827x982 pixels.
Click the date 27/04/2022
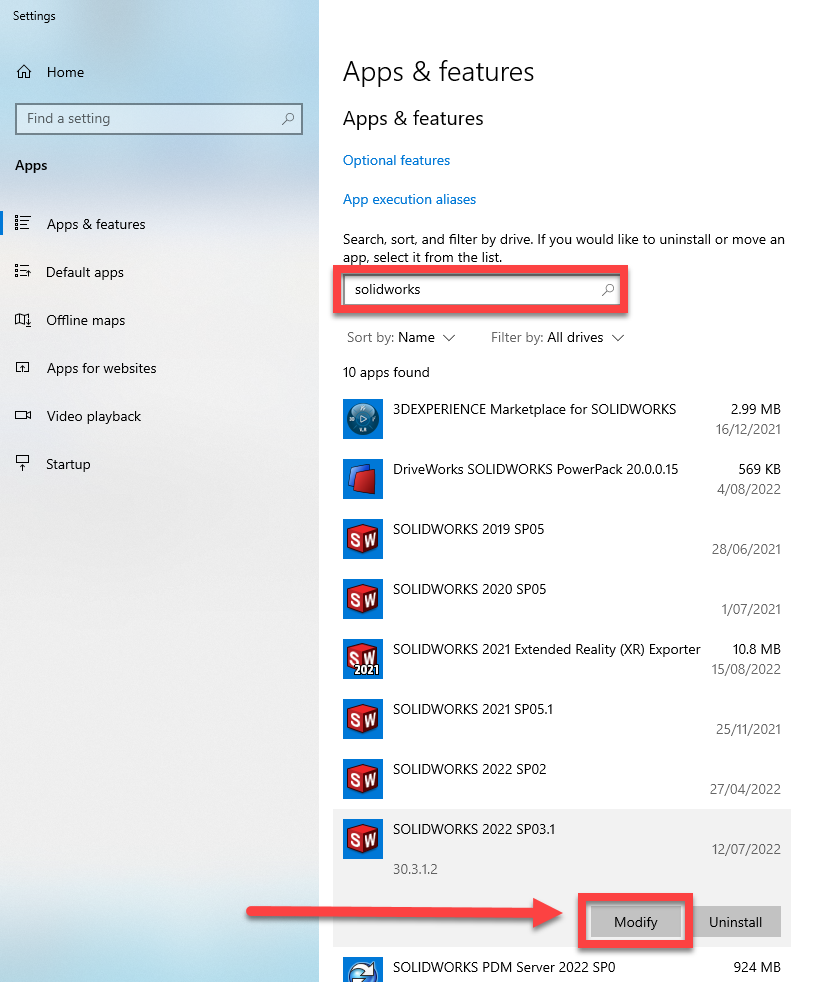point(745,789)
